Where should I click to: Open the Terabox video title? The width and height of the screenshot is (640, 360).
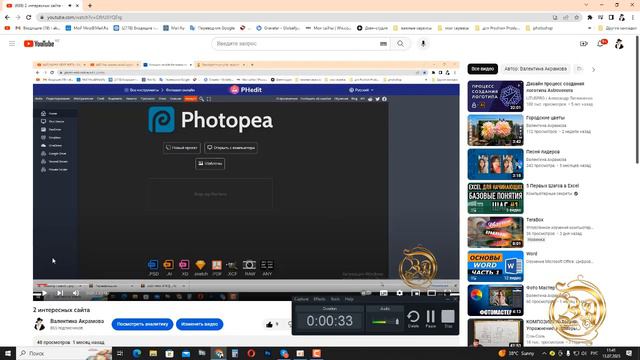coord(534,220)
